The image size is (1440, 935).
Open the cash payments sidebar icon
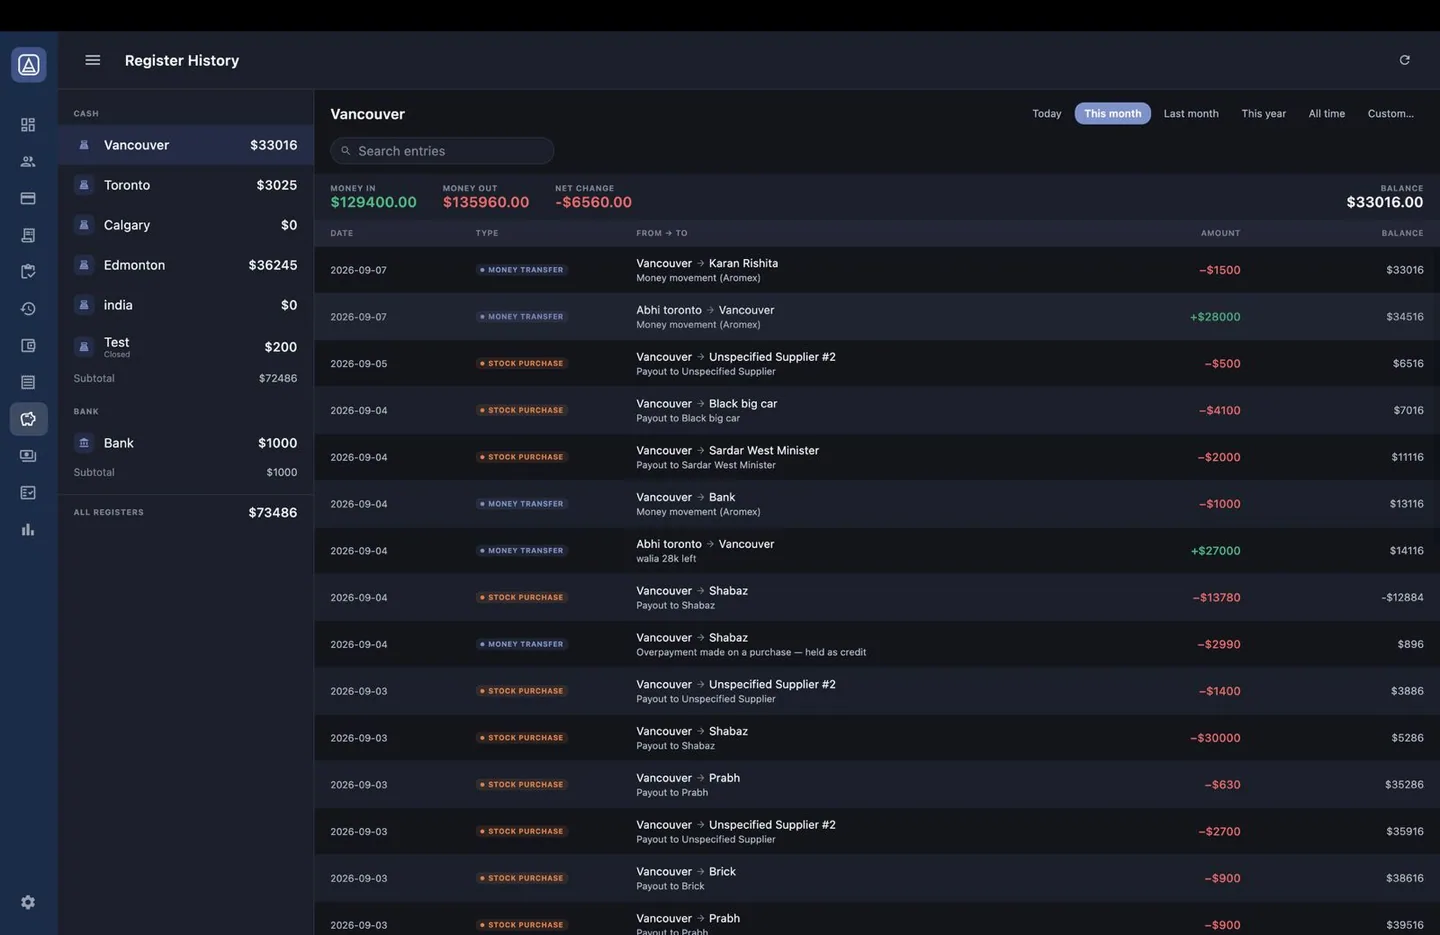pos(28,456)
